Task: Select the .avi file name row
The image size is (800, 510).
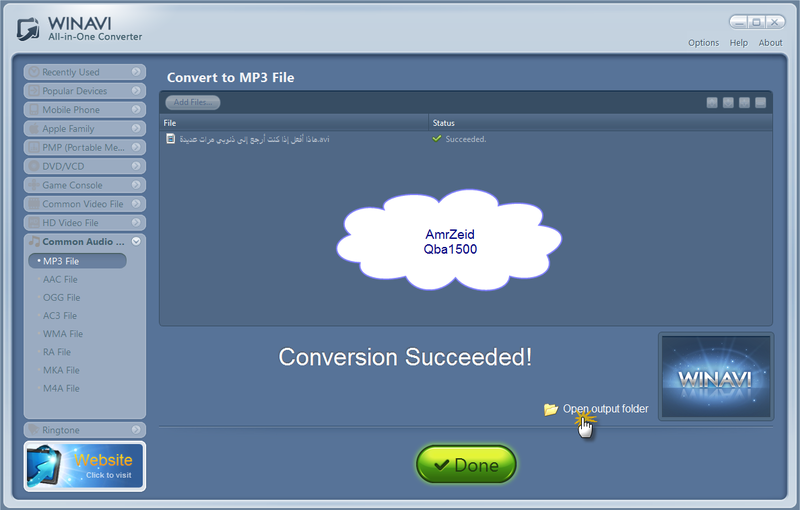Action: [x=254, y=139]
